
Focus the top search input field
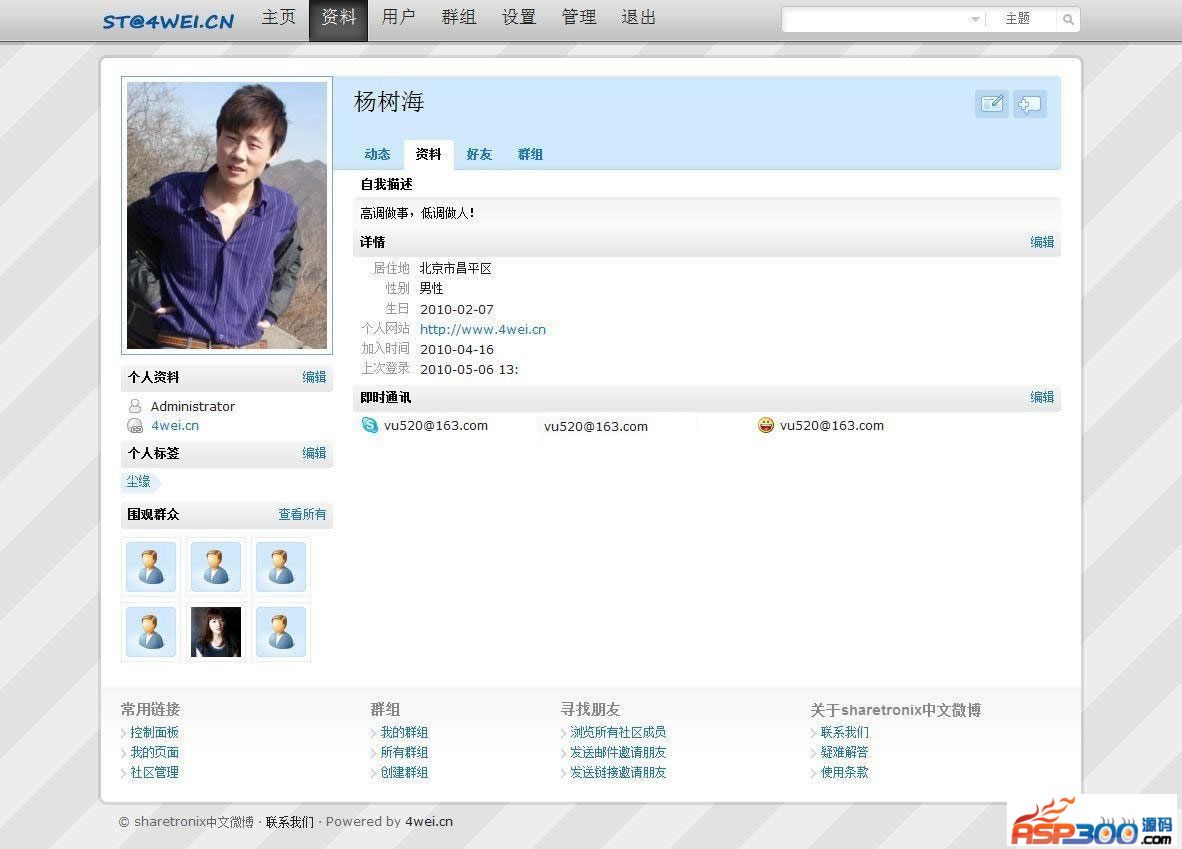[x=876, y=19]
